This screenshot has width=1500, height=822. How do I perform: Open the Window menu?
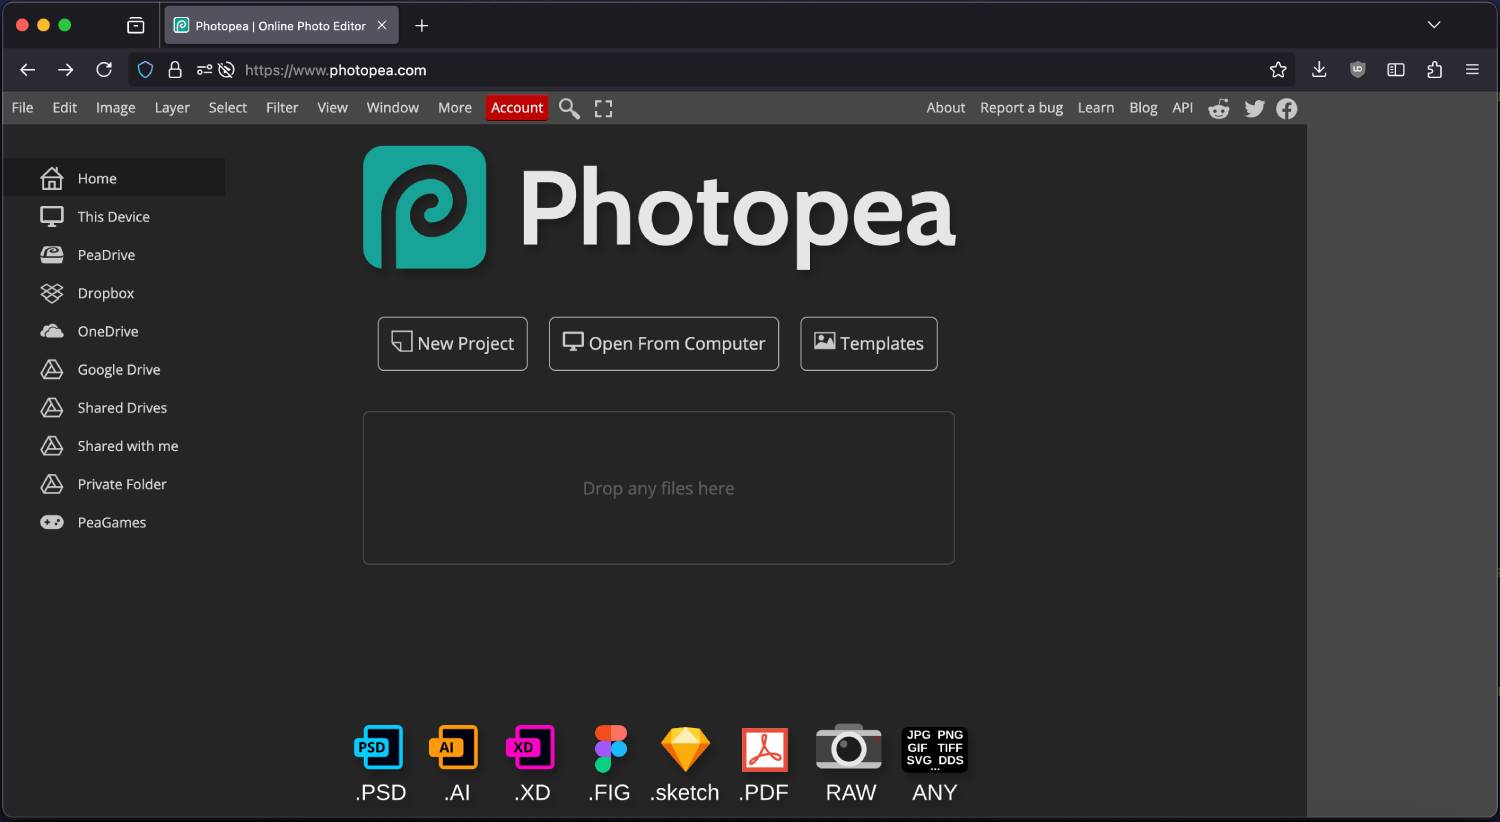(x=393, y=108)
